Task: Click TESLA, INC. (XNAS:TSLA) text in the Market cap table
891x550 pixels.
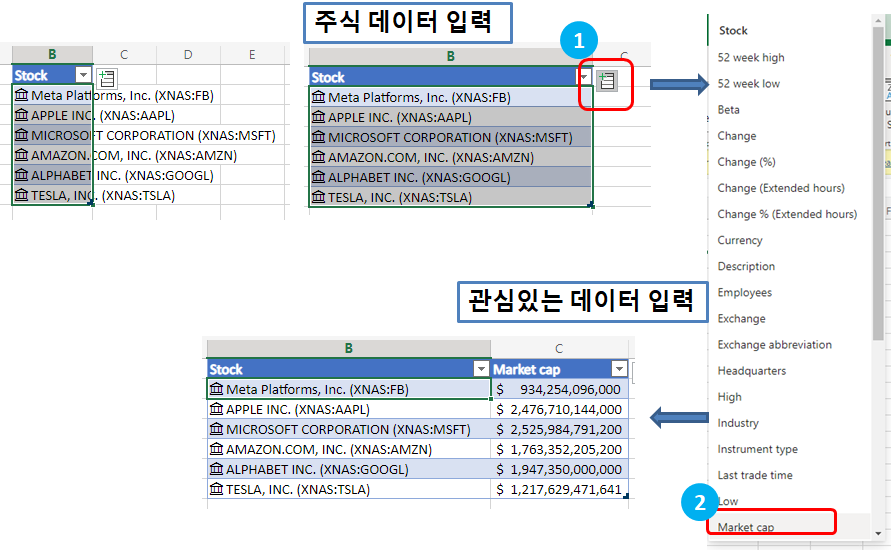Action: [298, 489]
